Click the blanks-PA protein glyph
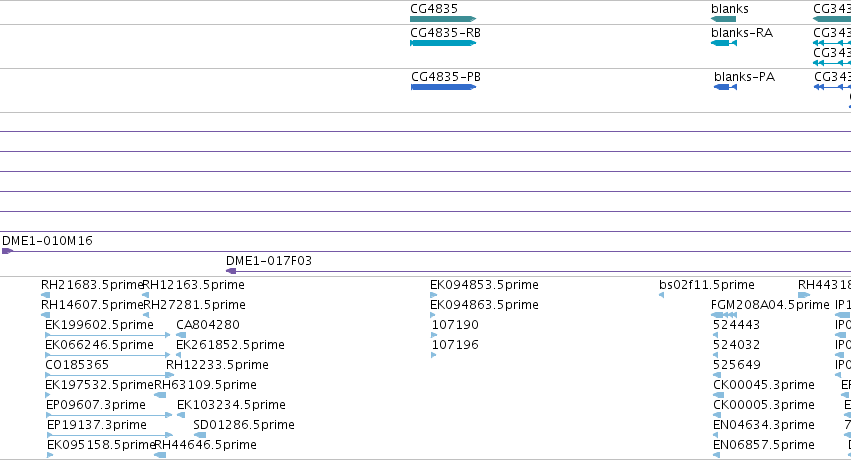851x460 pixels. 726,87
